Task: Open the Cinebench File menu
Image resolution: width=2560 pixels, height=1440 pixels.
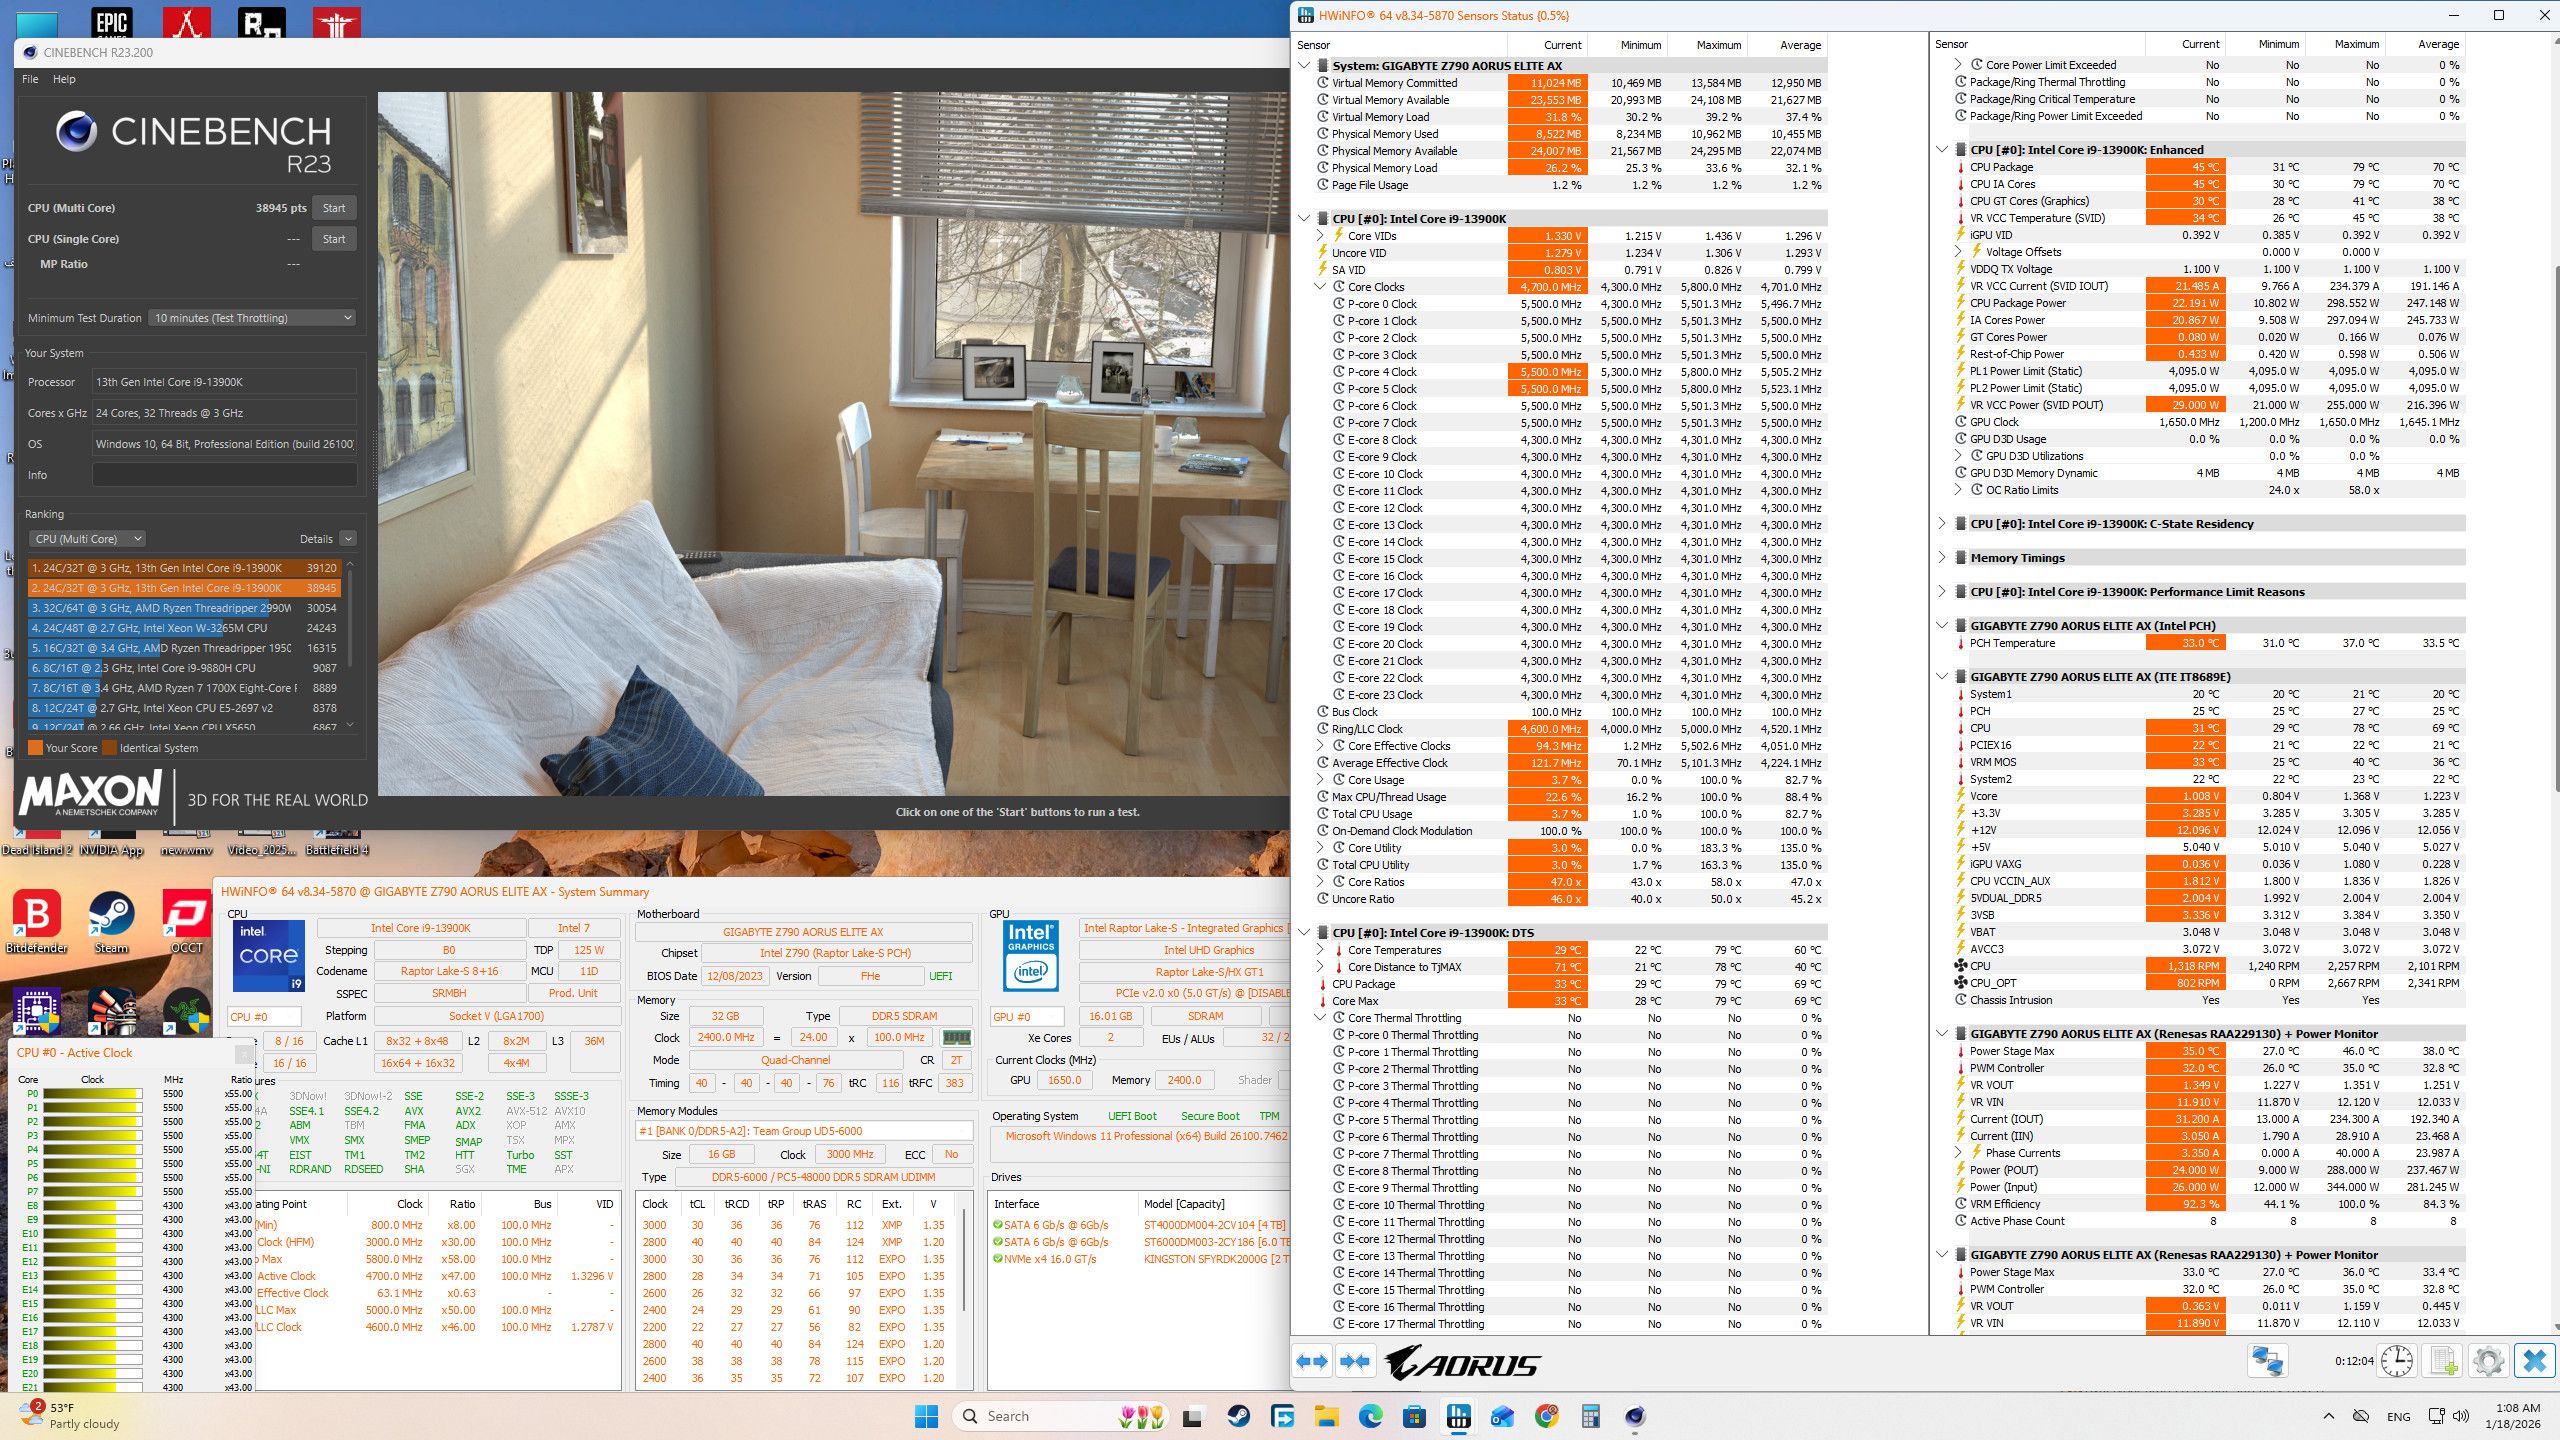Action: [30, 79]
